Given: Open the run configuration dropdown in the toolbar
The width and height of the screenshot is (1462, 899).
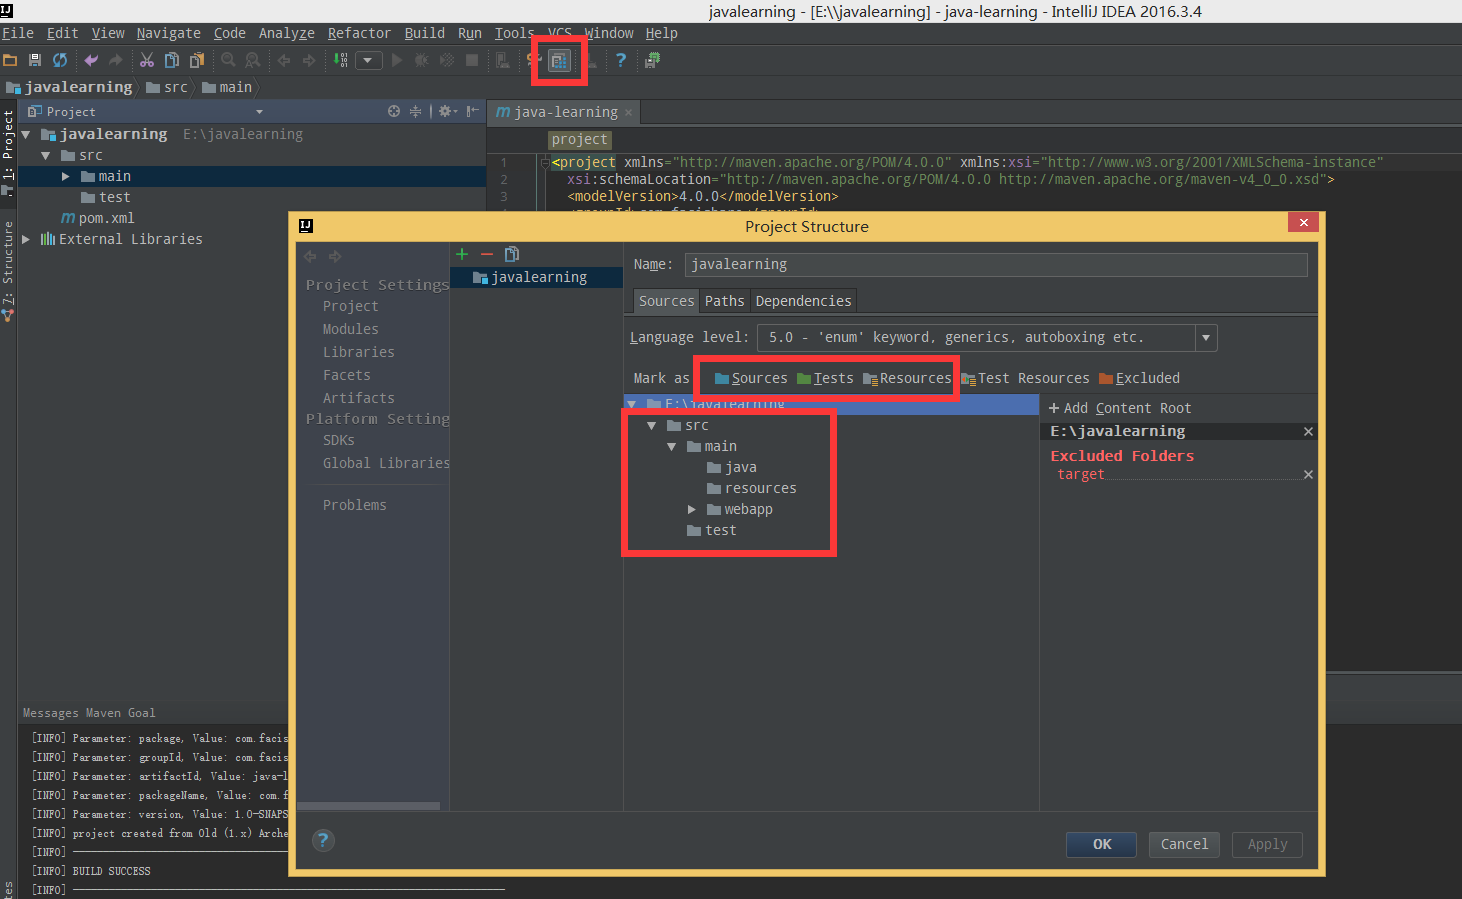Looking at the screenshot, I should [368, 60].
